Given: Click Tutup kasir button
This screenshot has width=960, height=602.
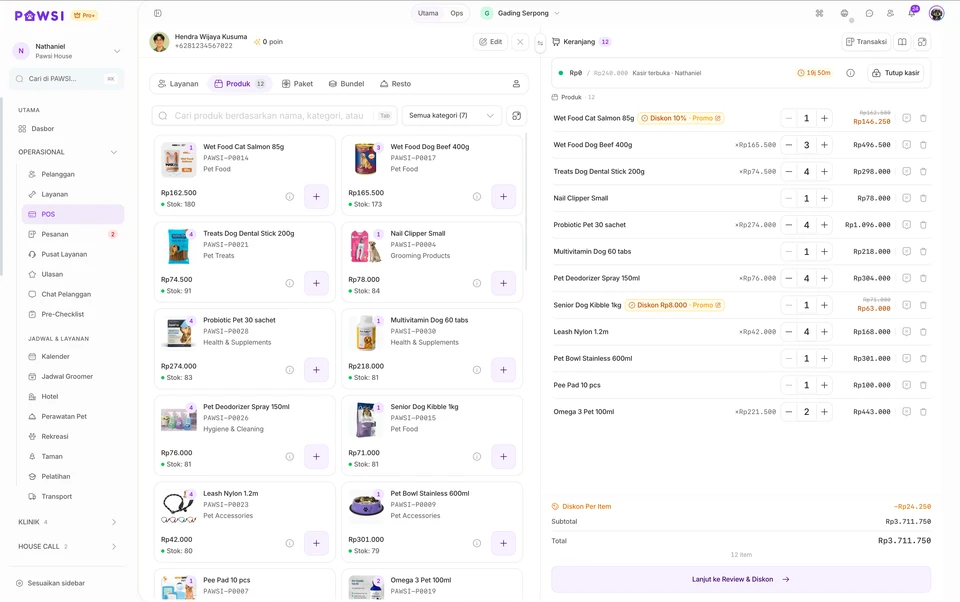Looking at the screenshot, I should [896, 73].
